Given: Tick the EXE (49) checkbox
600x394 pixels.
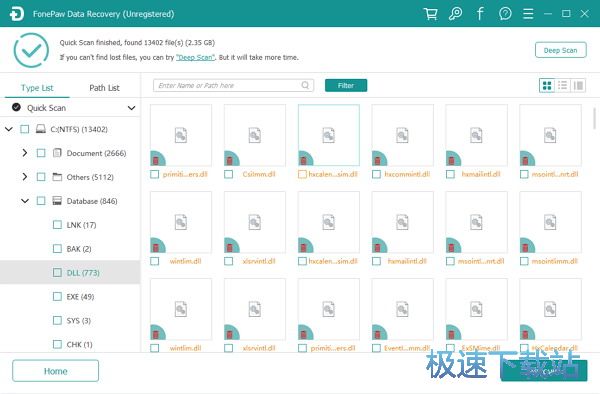Looking at the screenshot, I should pos(57,296).
